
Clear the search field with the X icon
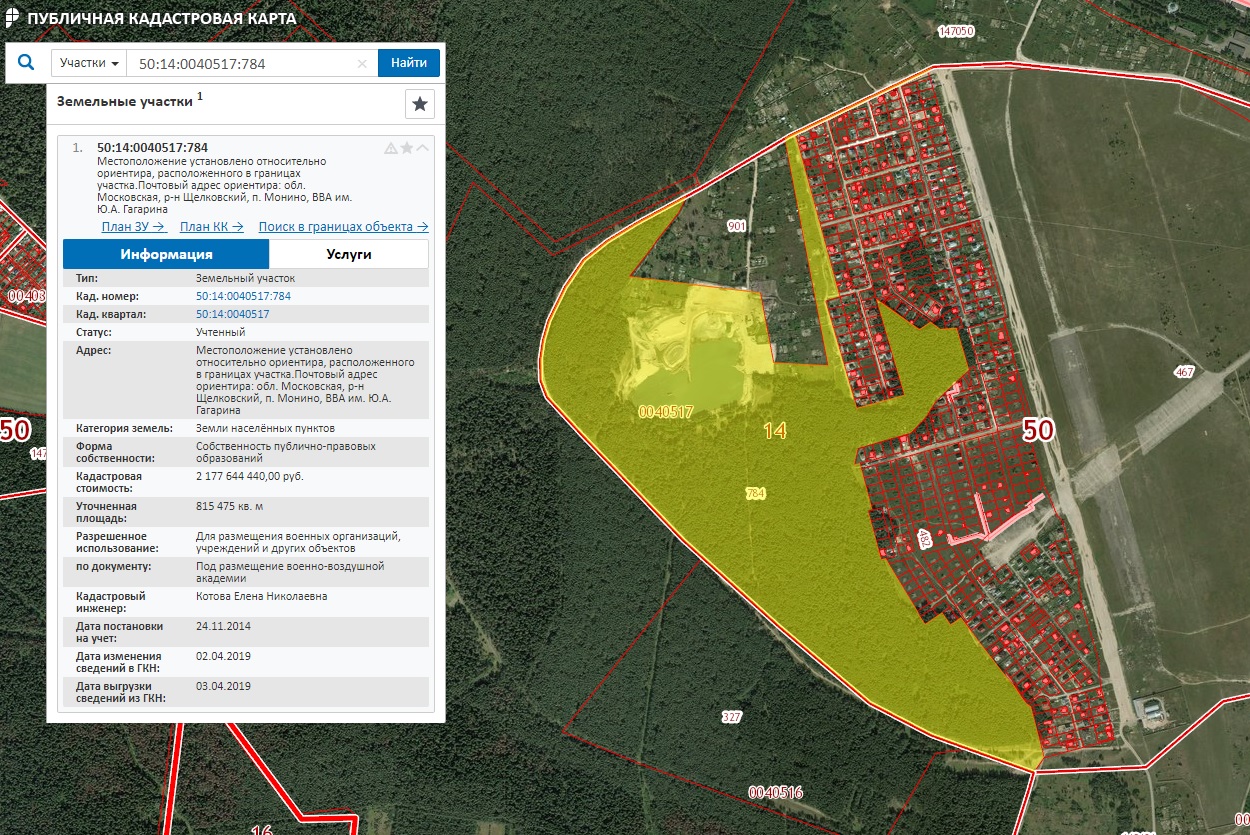point(362,64)
